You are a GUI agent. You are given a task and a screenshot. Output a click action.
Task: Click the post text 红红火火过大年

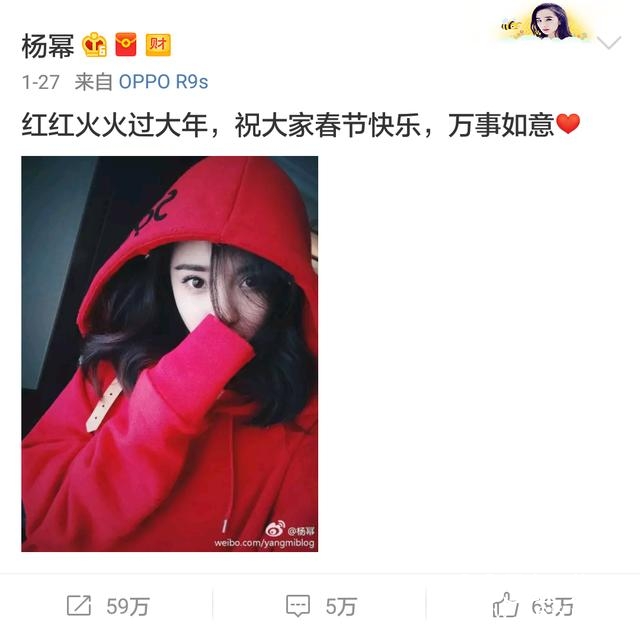pyautogui.click(x=115, y=125)
